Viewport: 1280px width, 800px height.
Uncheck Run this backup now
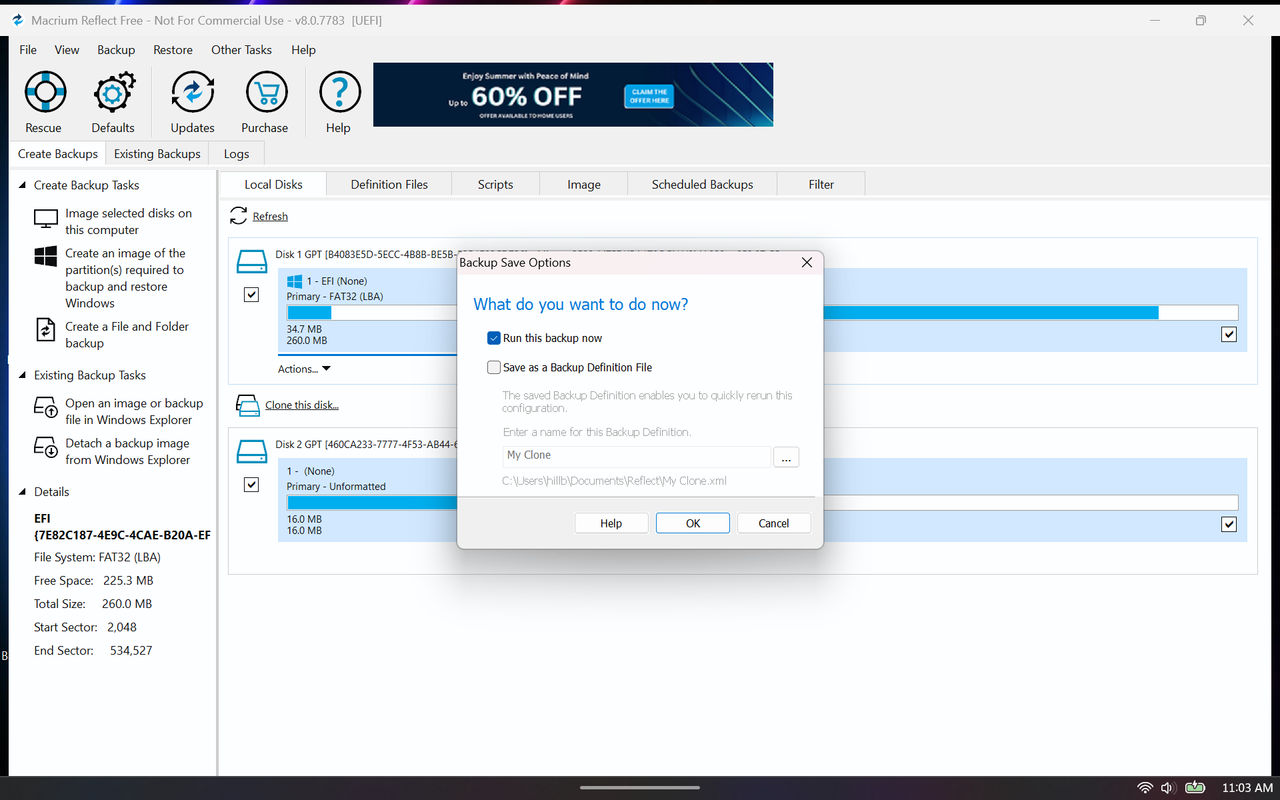494,338
